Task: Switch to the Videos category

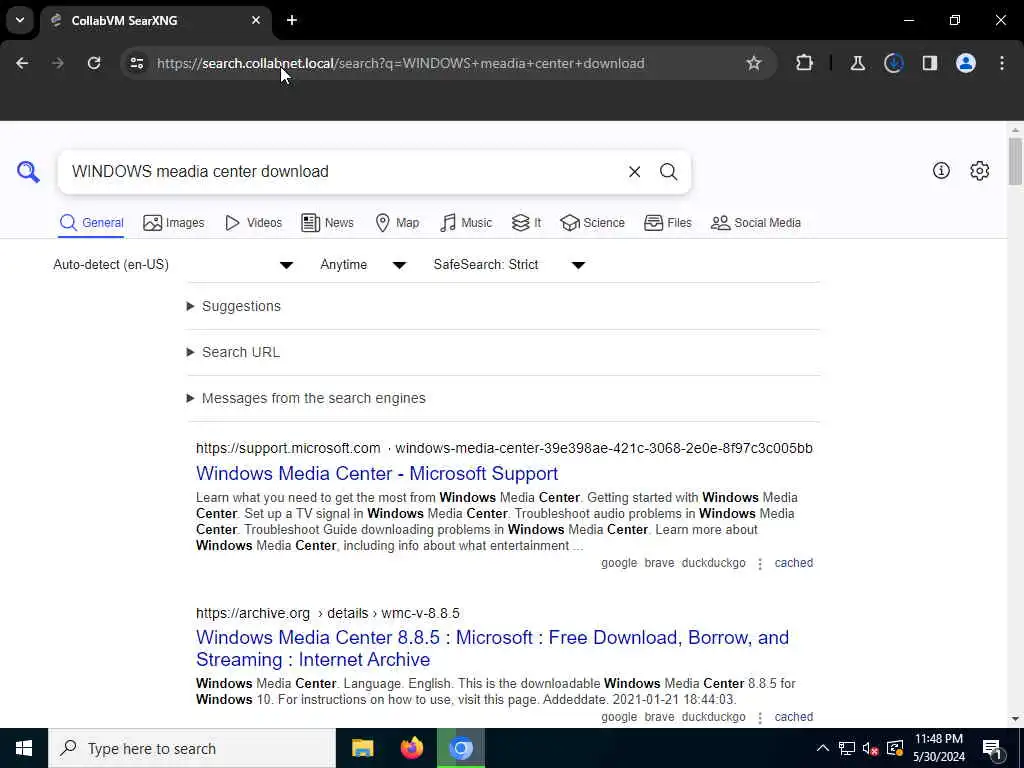Action: pos(253,223)
